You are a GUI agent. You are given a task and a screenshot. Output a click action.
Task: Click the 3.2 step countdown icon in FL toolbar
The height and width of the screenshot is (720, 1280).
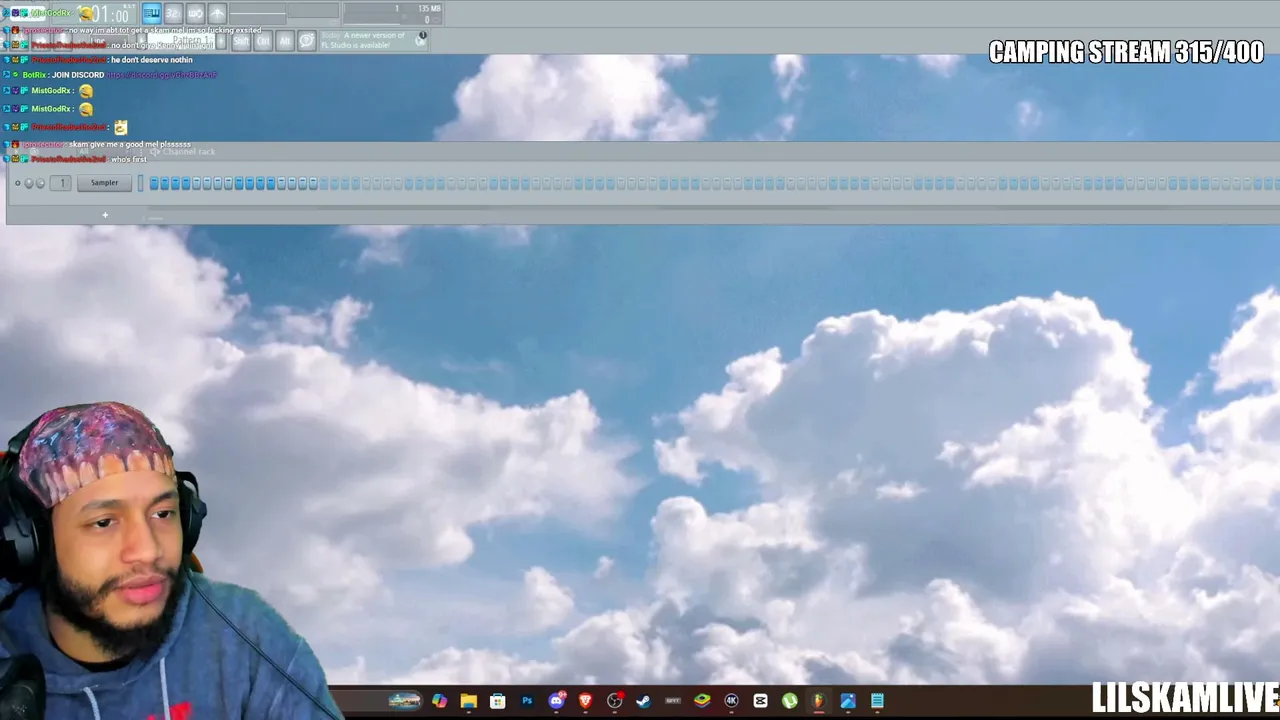[x=173, y=13]
